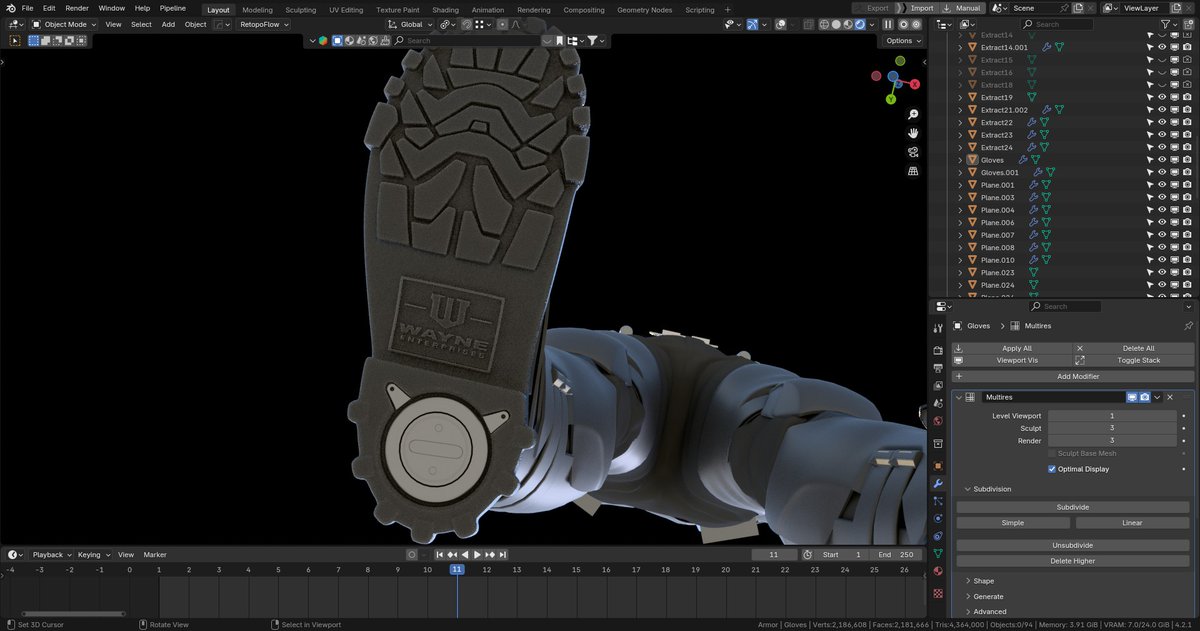Toggle visibility eye for Extract22

point(1162,122)
